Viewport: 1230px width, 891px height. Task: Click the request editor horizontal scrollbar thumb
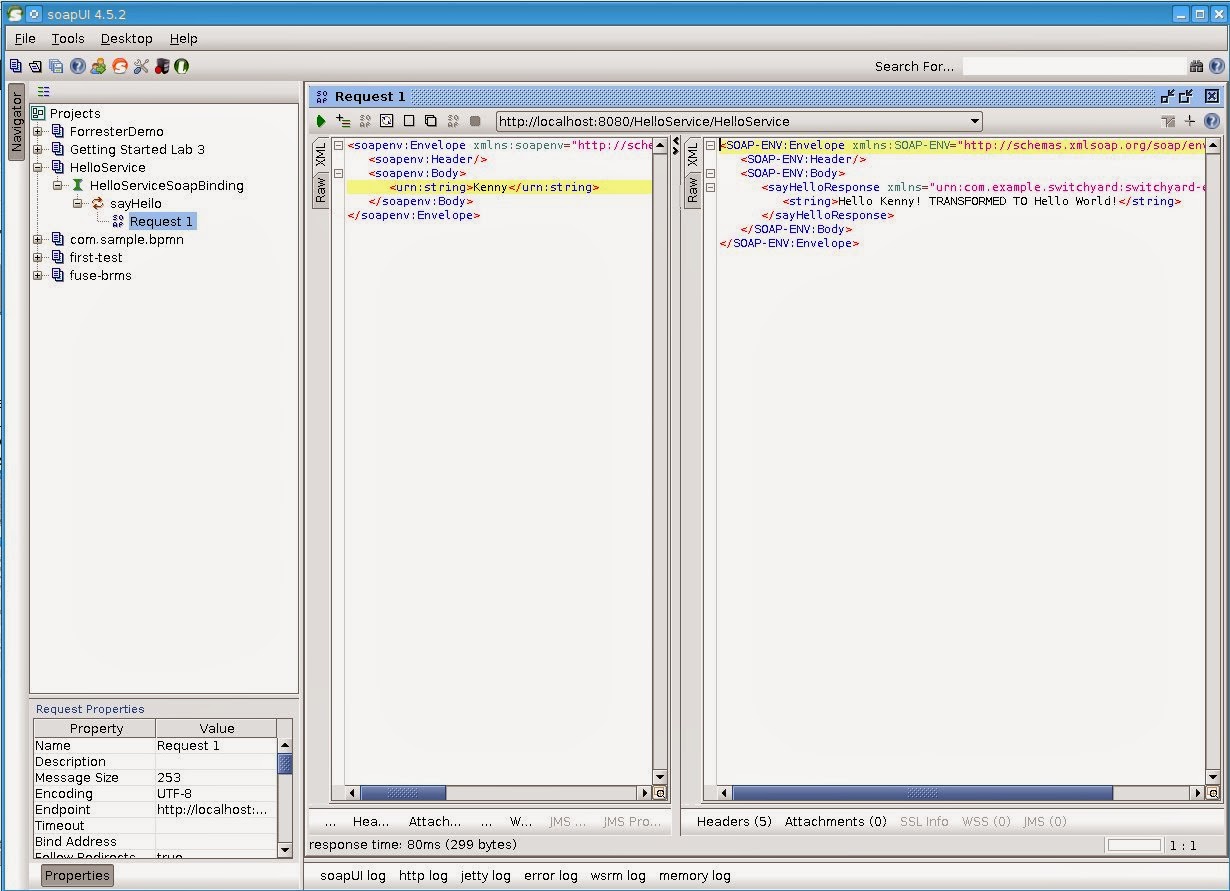click(x=403, y=793)
